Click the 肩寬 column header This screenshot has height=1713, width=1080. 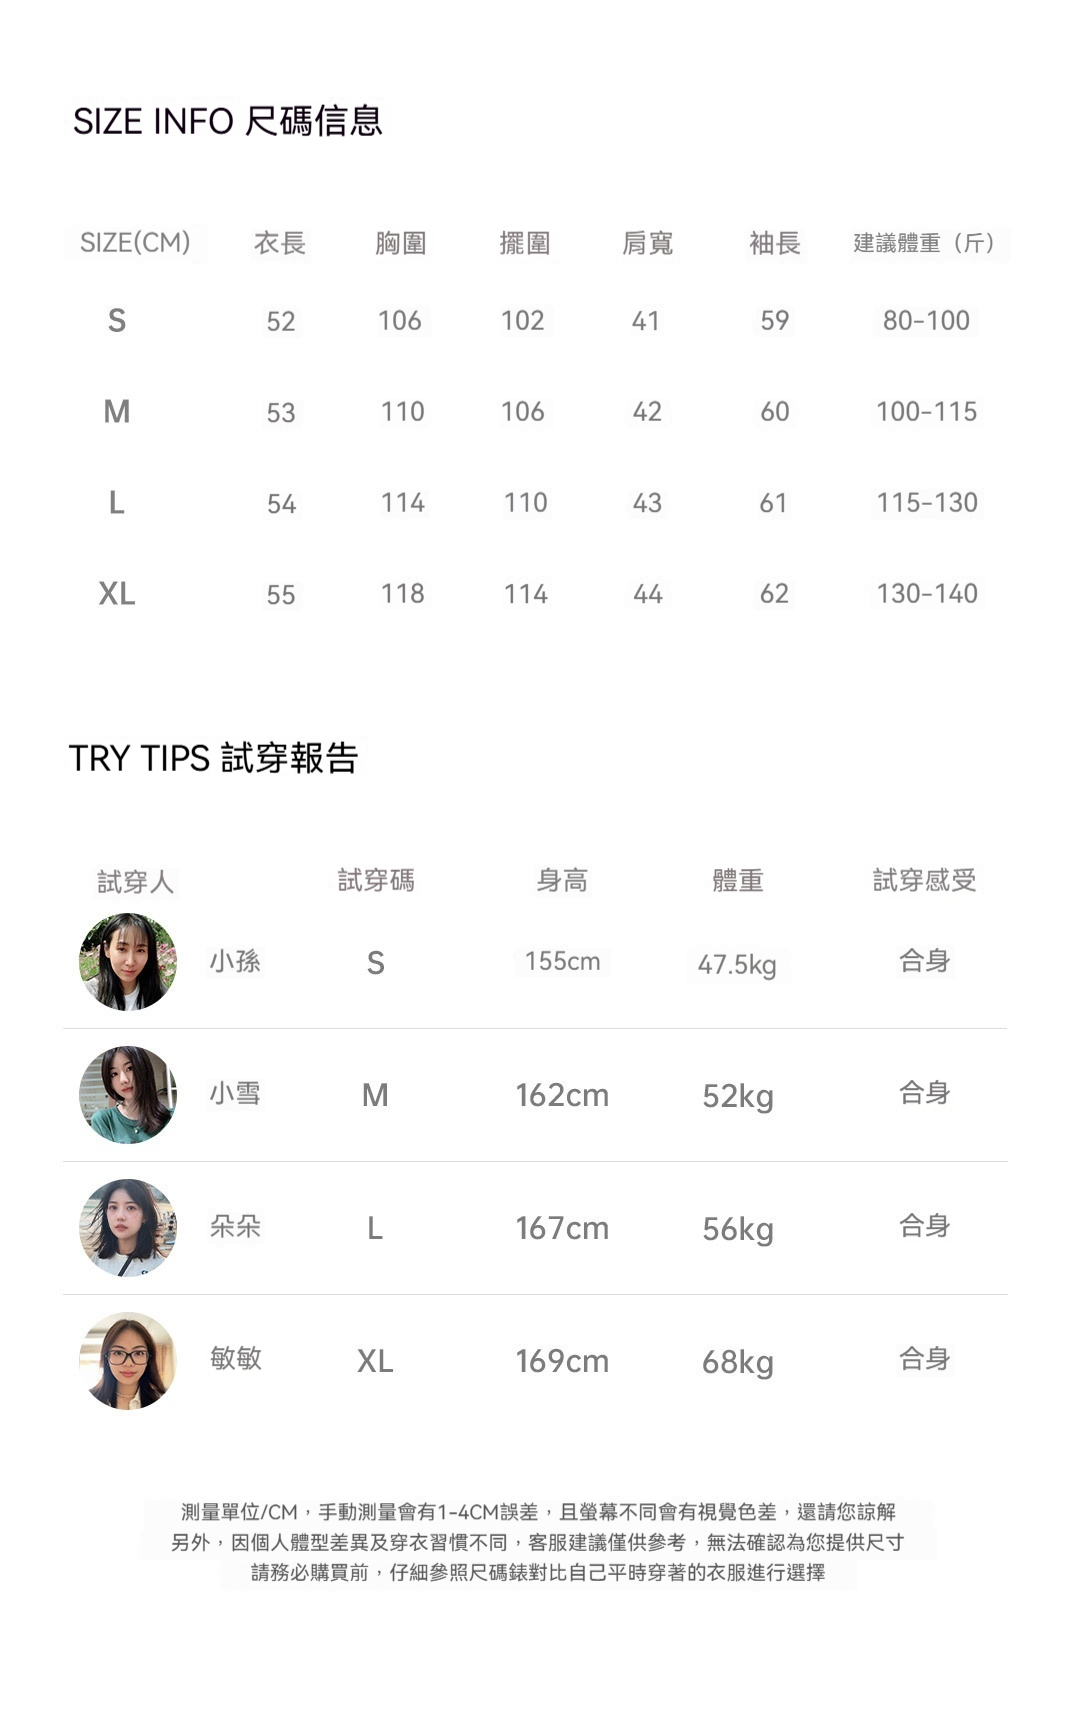(648, 243)
